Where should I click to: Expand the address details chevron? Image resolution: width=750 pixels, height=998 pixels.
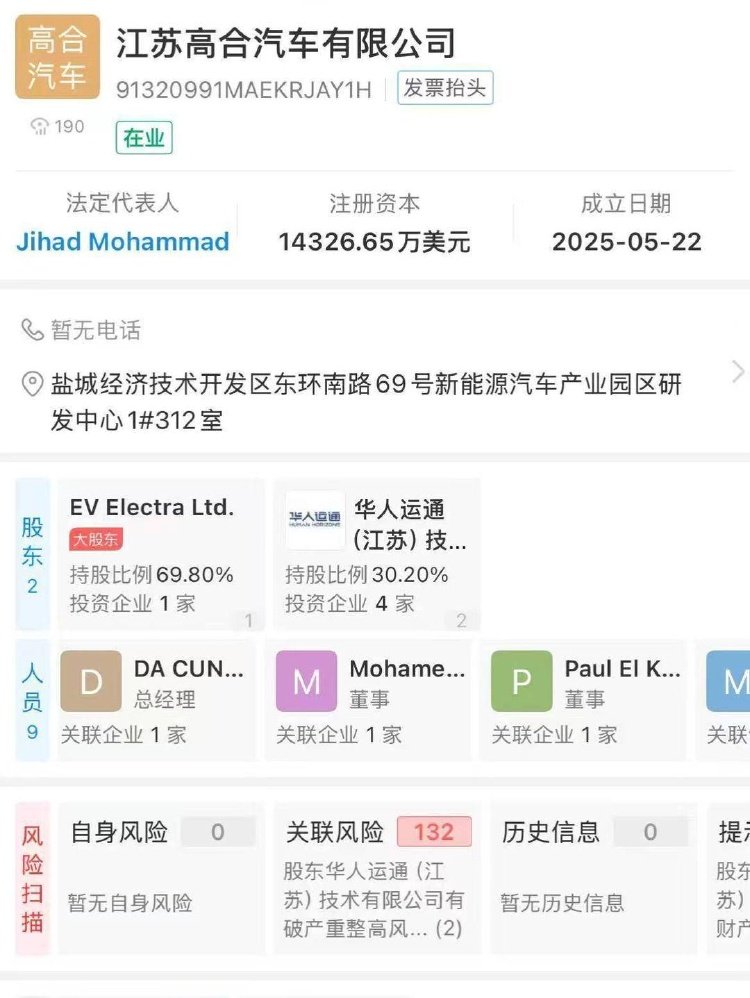[x=738, y=372]
